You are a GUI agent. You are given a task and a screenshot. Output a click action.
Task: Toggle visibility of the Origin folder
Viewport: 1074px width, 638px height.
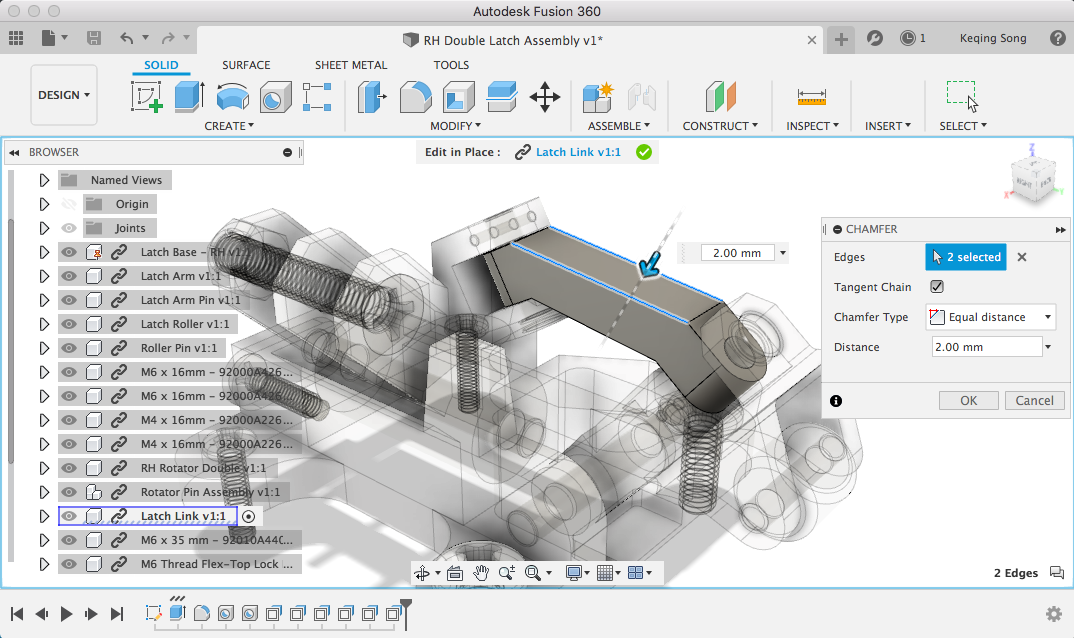(x=69, y=204)
